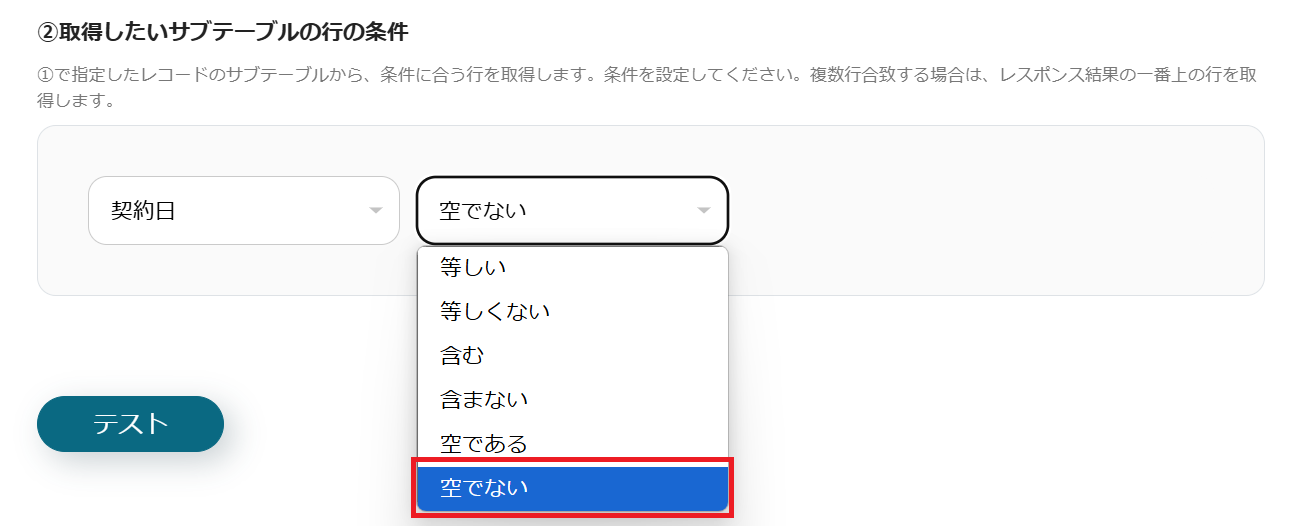Click the arrow icon on 契約日 dropdown
The image size is (1290, 526).
pos(376,211)
